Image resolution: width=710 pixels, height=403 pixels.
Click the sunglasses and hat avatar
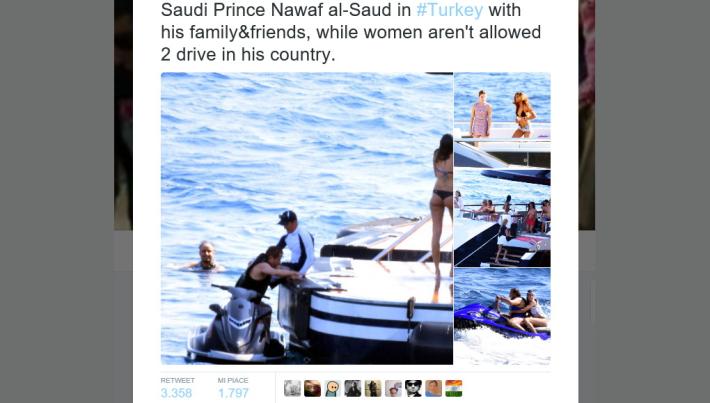pos(413,389)
